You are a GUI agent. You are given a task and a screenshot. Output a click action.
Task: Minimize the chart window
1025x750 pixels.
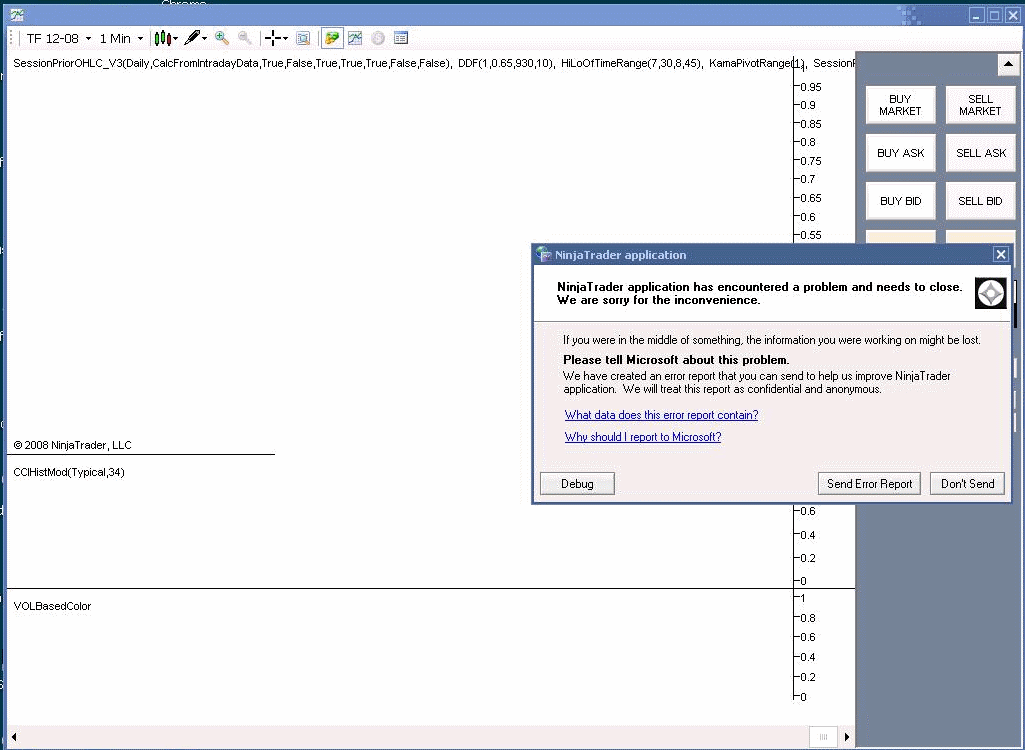point(977,15)
